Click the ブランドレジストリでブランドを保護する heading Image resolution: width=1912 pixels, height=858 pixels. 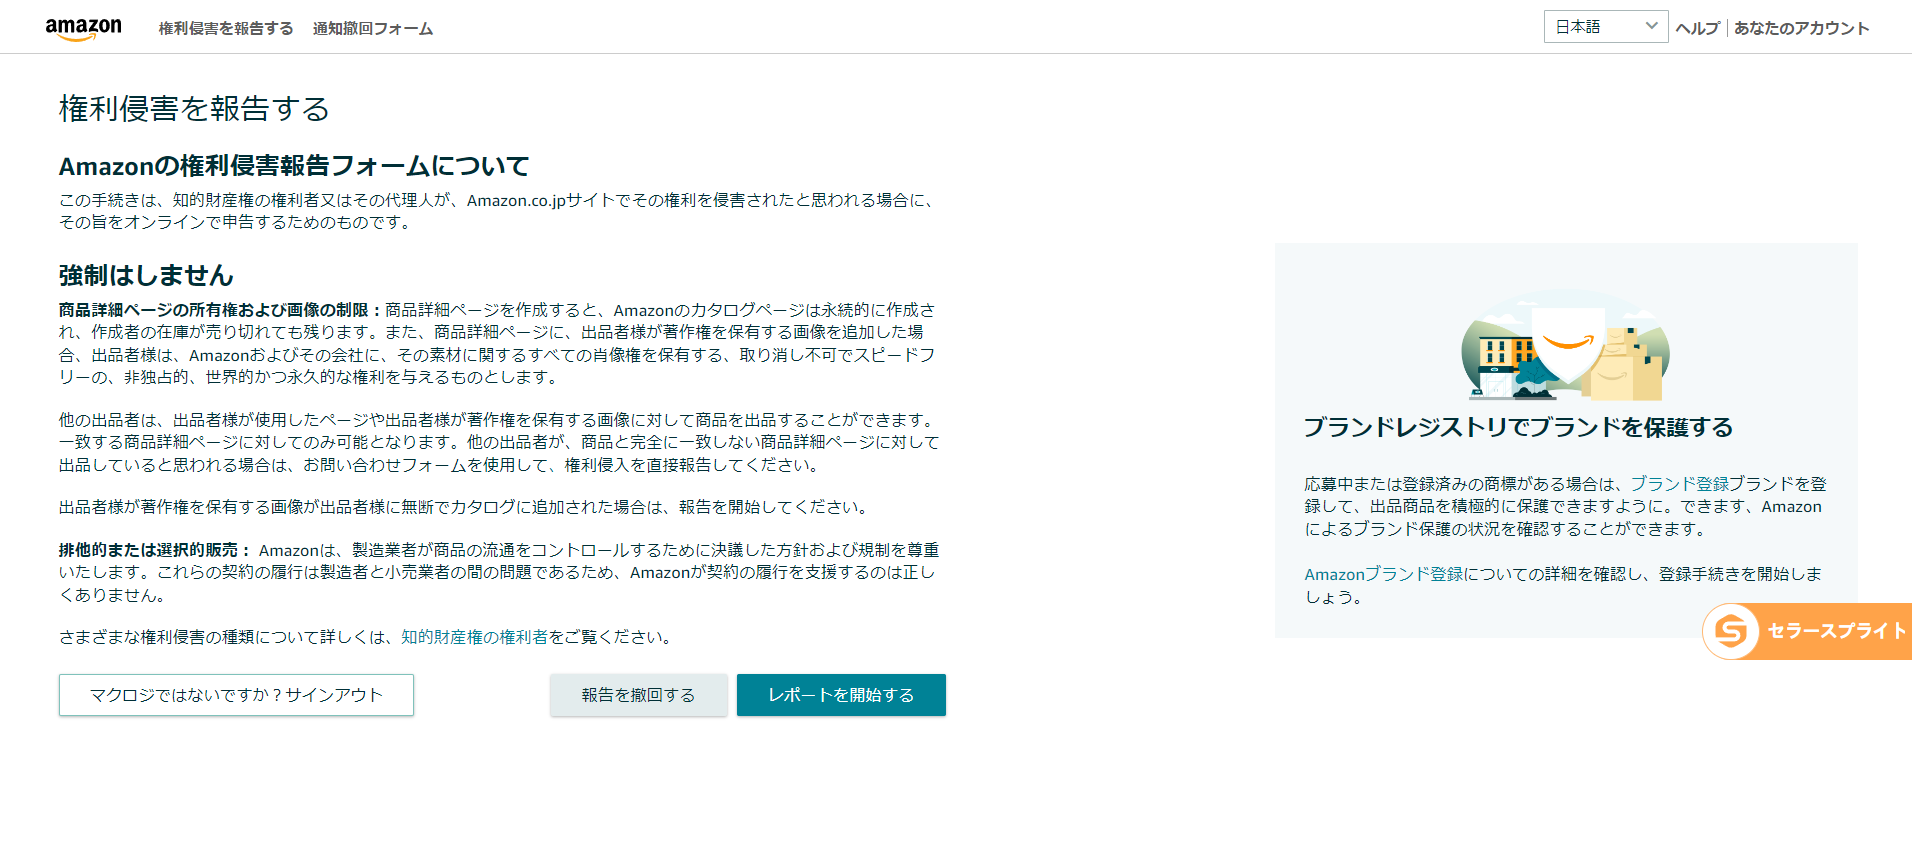(1518, 428)
